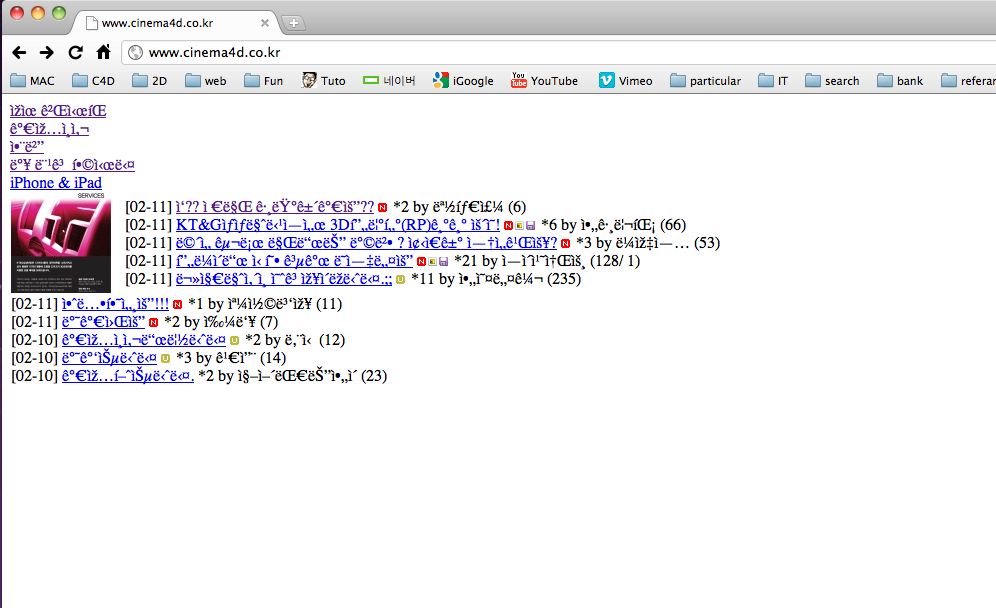The image size is (996, 608).
Task: Click the red N icon on the (7) post
Action: click(x=153, y=323)
